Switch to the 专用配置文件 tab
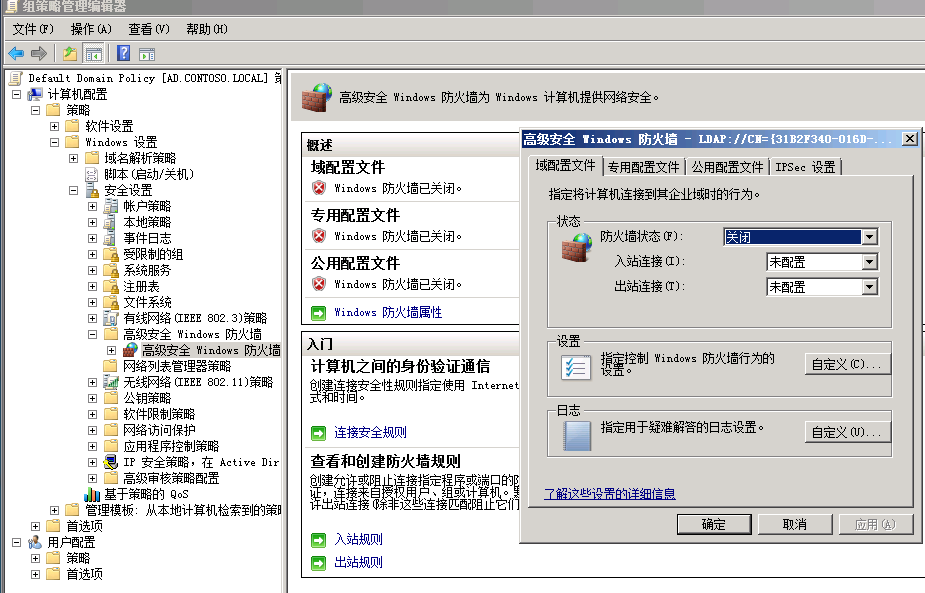This screenshot has height=593, width=925. pos(644,167)
